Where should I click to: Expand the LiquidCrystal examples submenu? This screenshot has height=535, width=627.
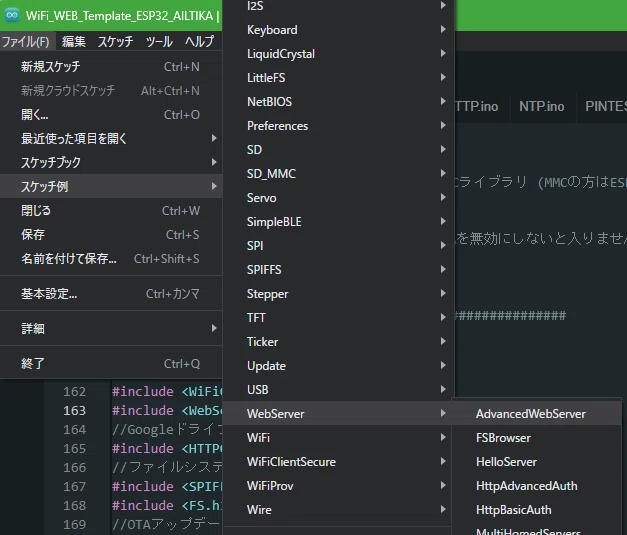[338, 54]
